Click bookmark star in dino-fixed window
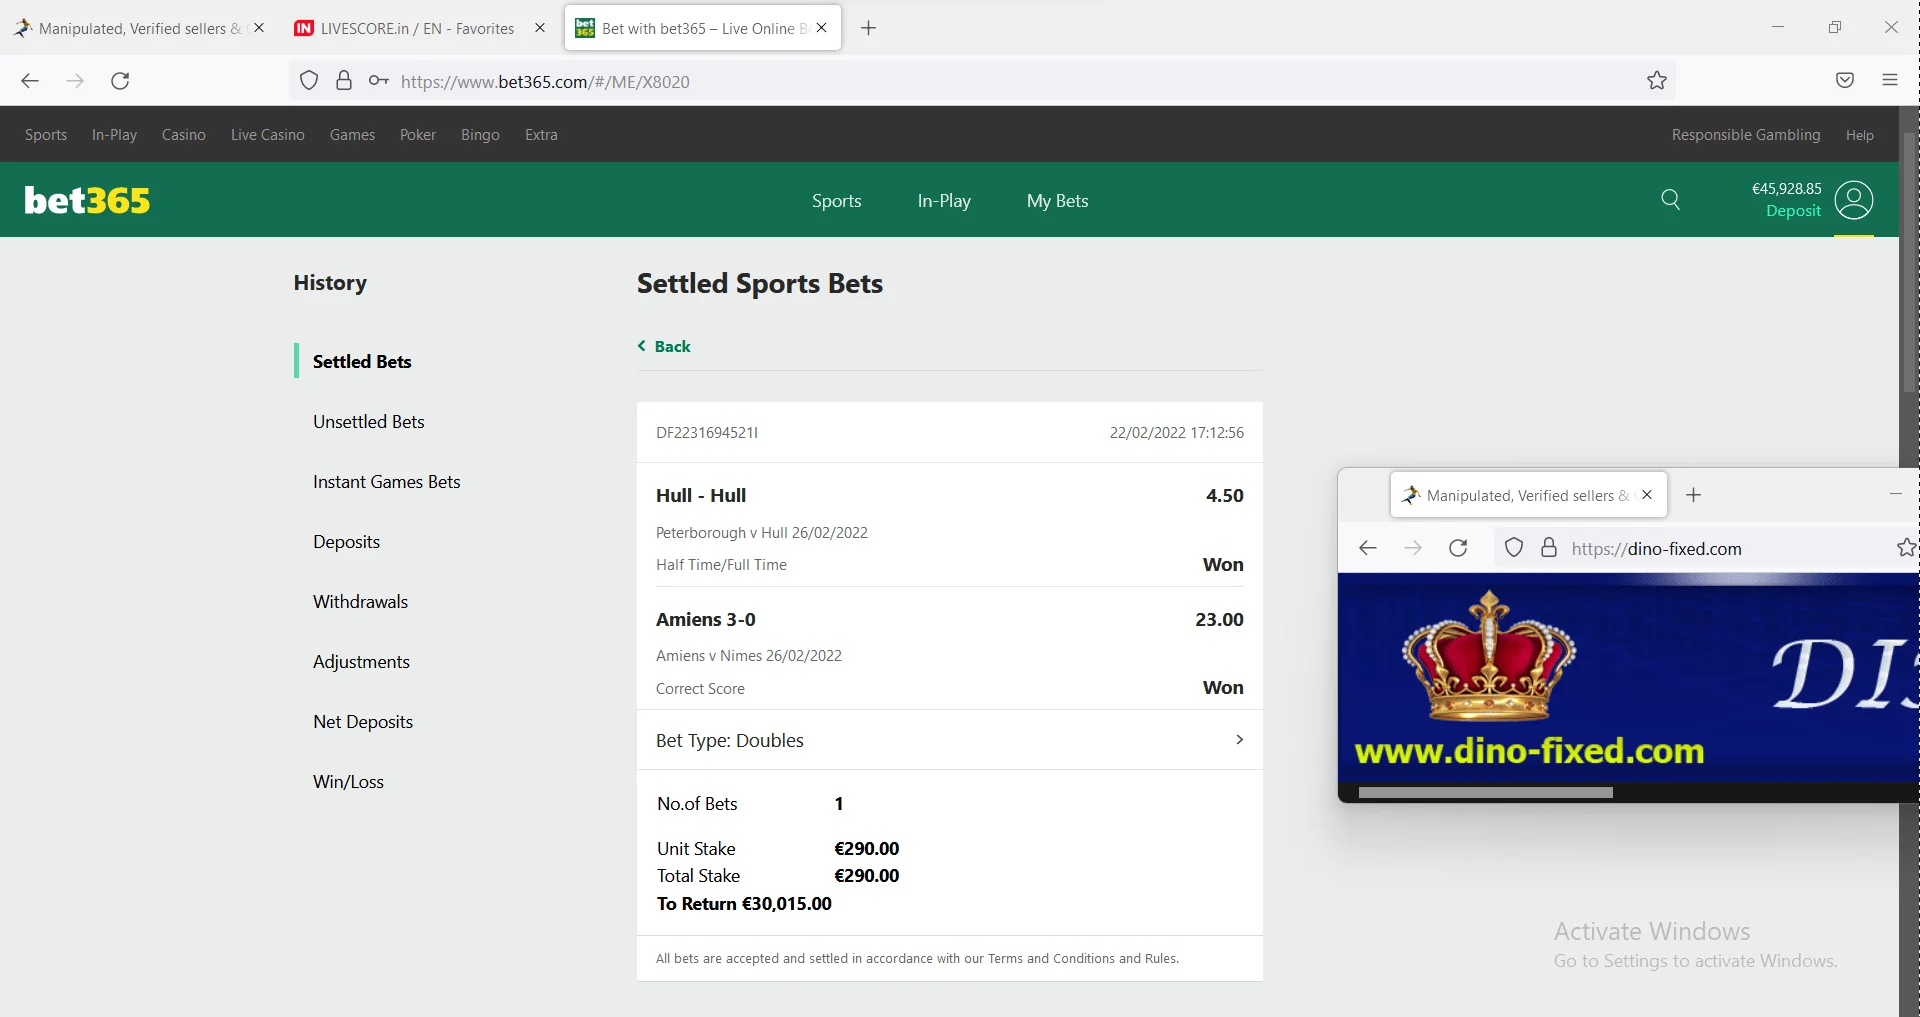 tap(1906, 548)
